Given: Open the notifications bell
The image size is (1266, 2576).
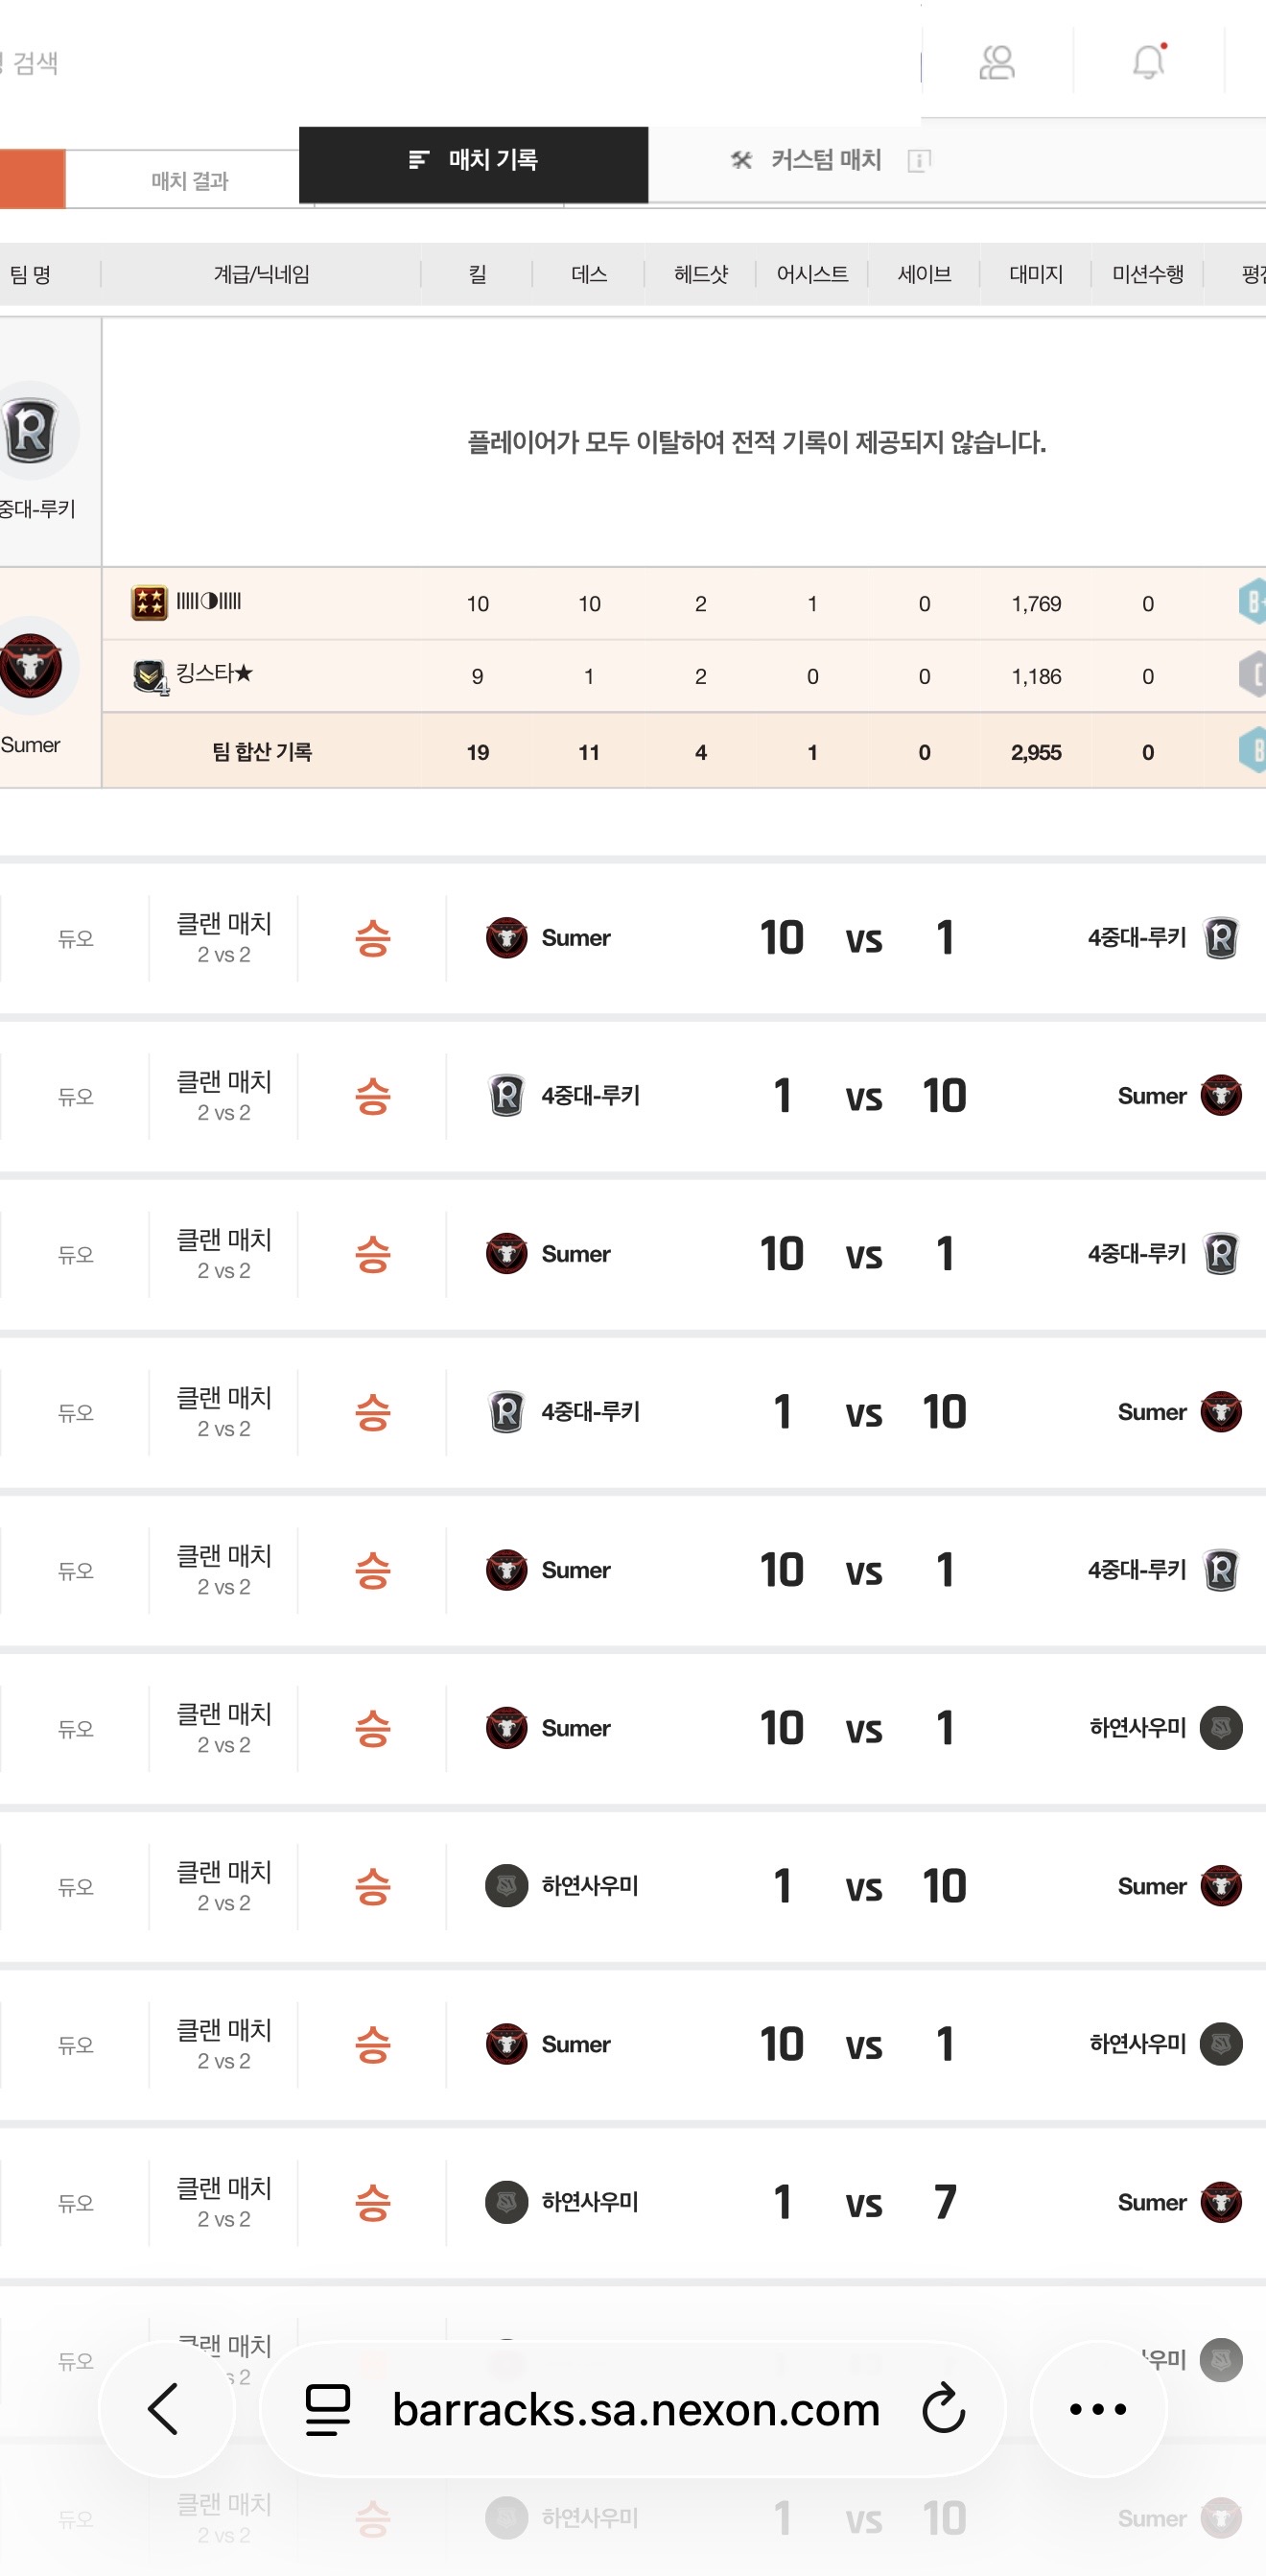Looking at the screenshot, I should tap(1148, 62).
